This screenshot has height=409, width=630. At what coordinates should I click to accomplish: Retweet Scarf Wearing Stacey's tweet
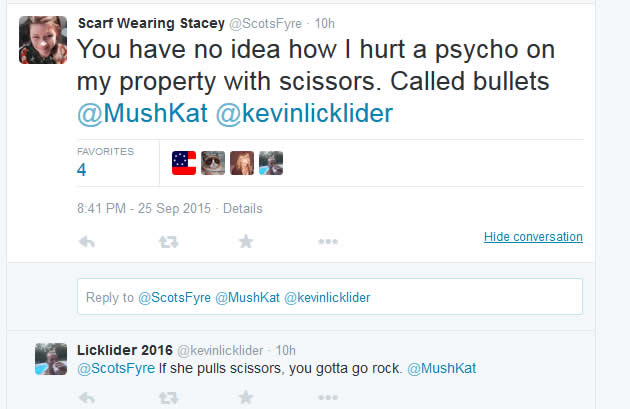coord(169,241)
